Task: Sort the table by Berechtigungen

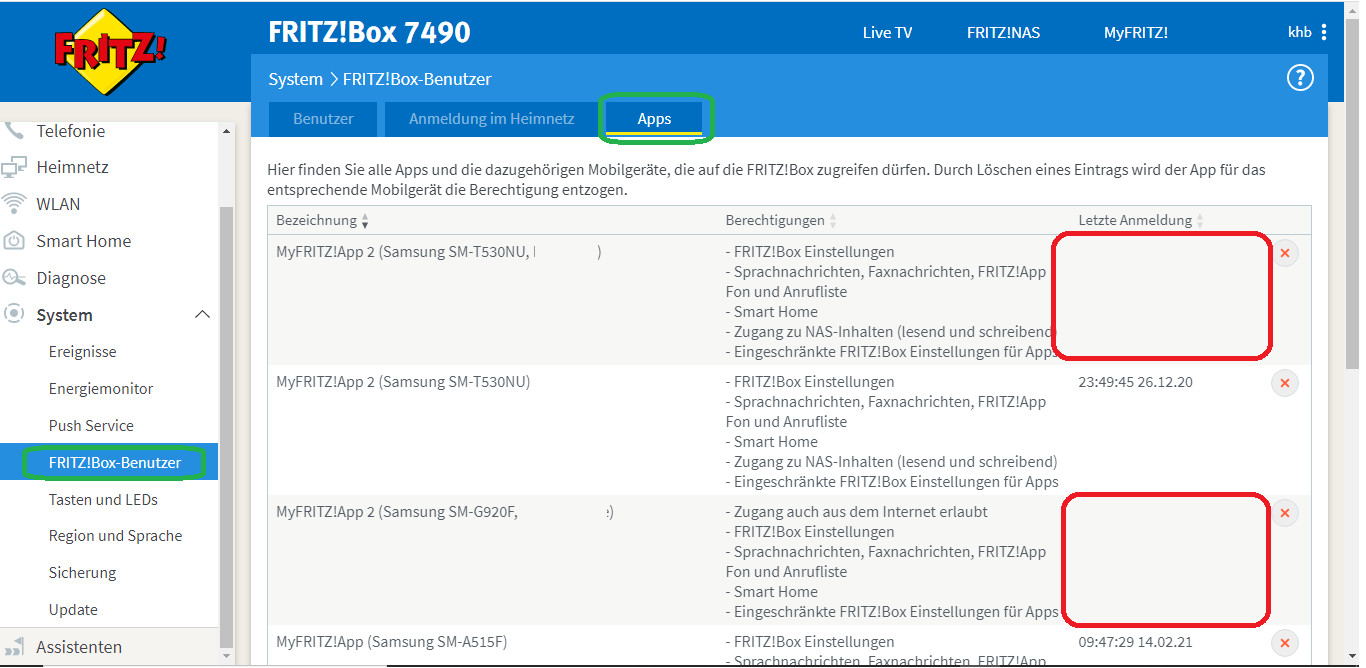Action: click(x=781, y=220)
